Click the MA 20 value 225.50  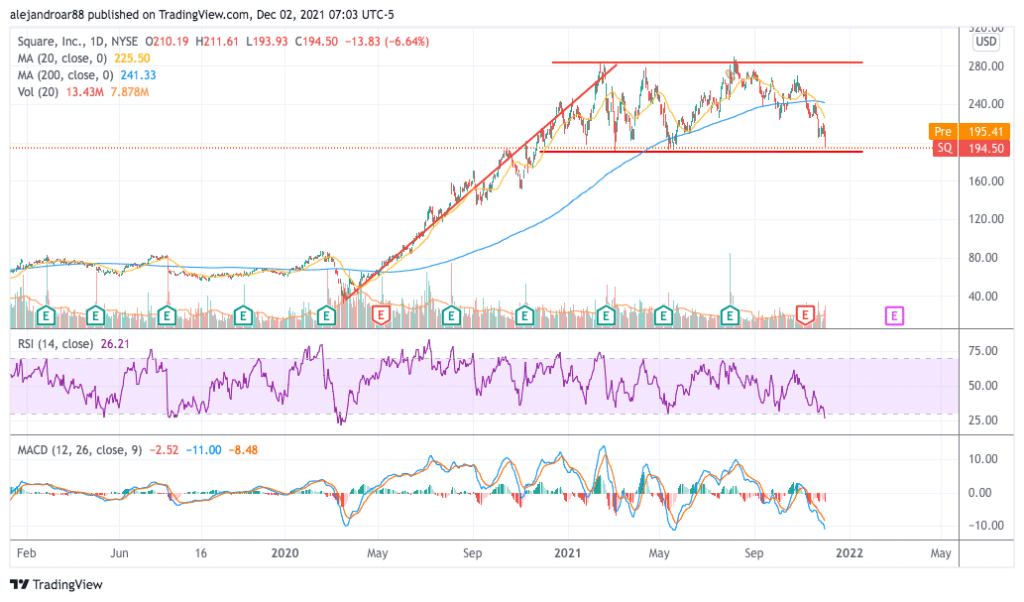pos(132,58)
